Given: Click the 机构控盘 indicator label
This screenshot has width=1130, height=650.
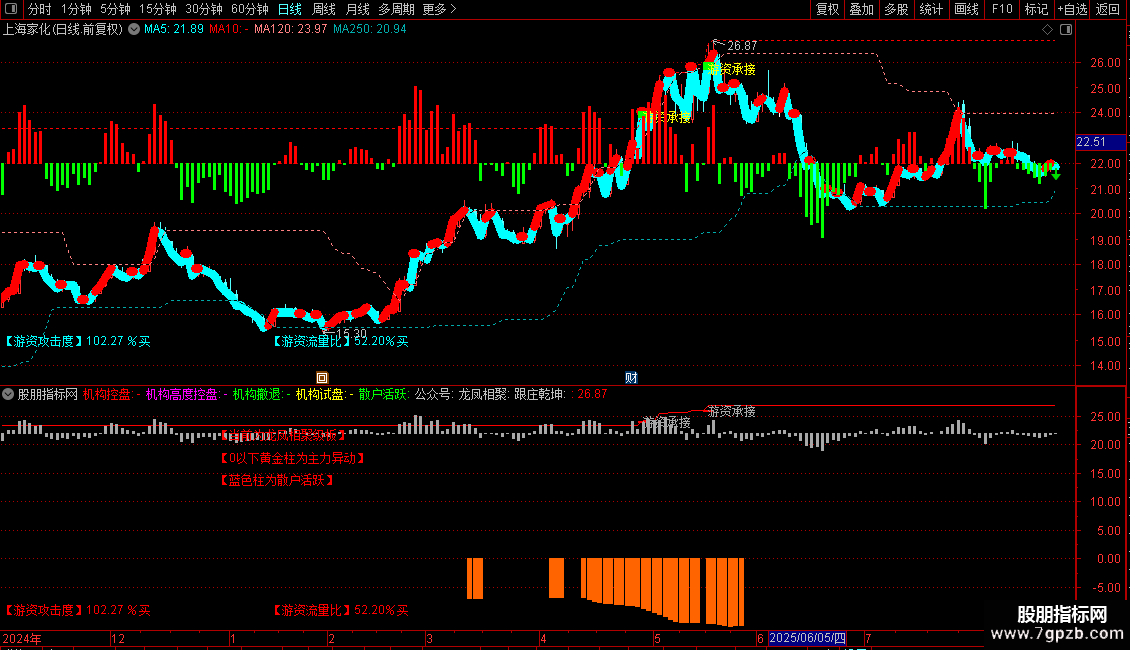Looking at the screenshot, I should tap(107, 394).
